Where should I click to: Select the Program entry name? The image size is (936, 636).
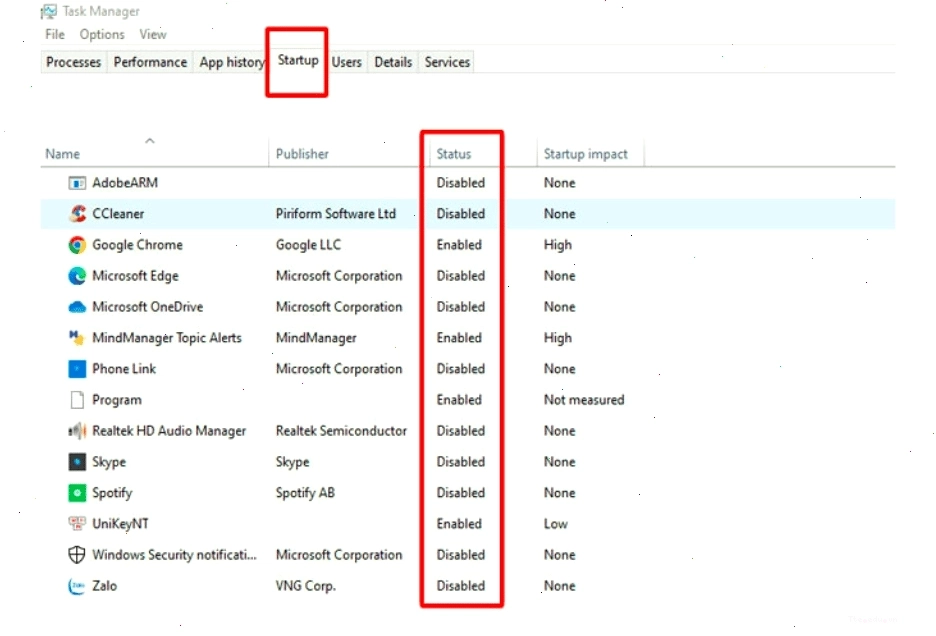(117, 400)
